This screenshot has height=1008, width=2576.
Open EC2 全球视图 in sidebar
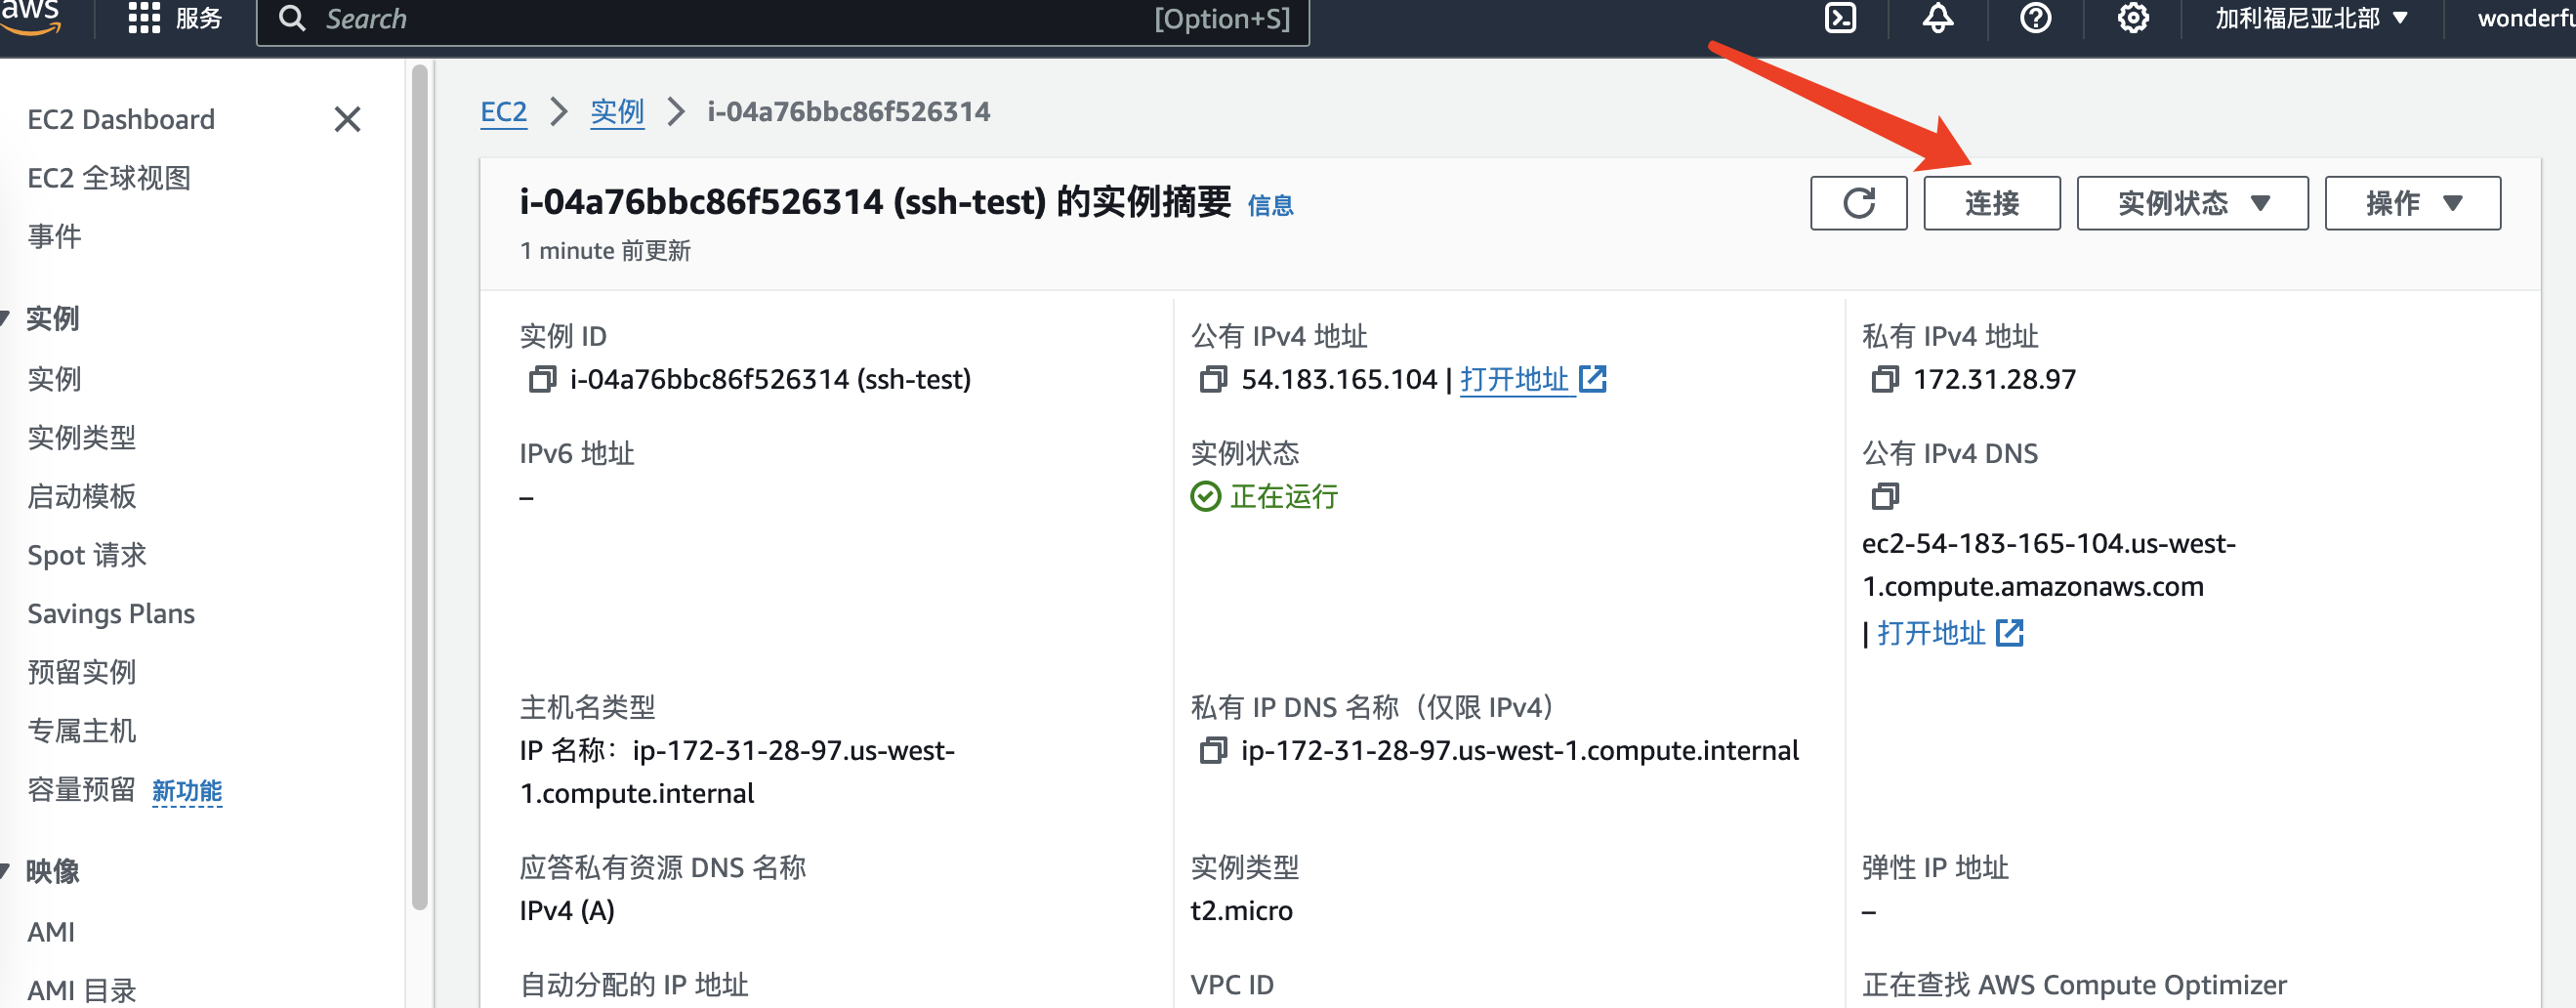click(x=109, y=178)
